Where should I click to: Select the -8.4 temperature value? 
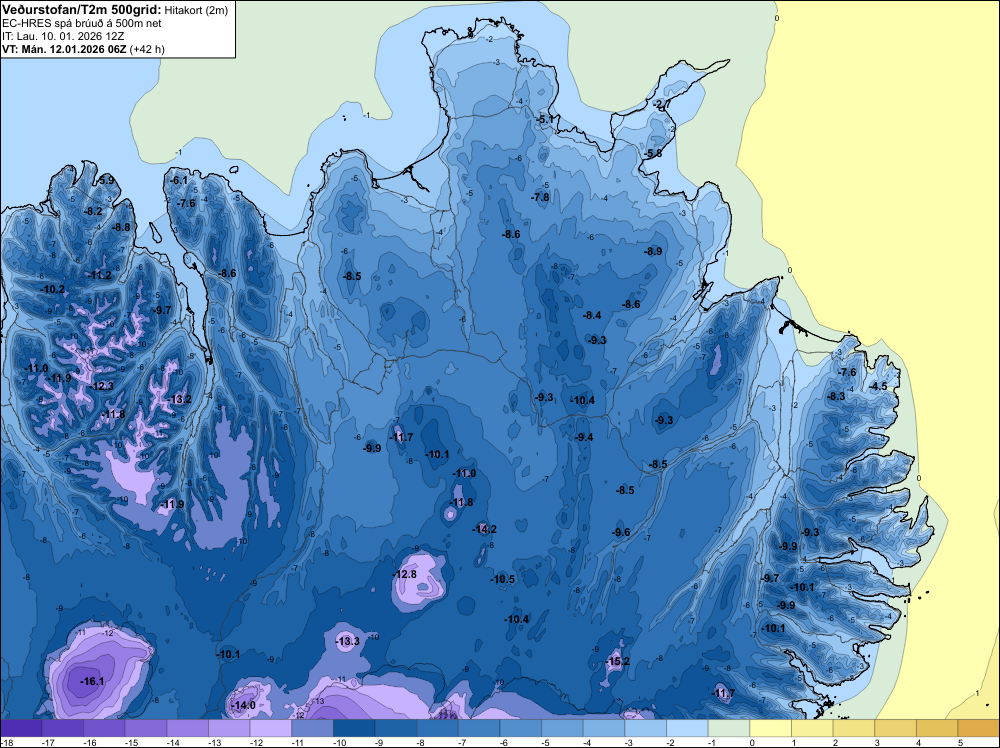click(x=592, y=315)
